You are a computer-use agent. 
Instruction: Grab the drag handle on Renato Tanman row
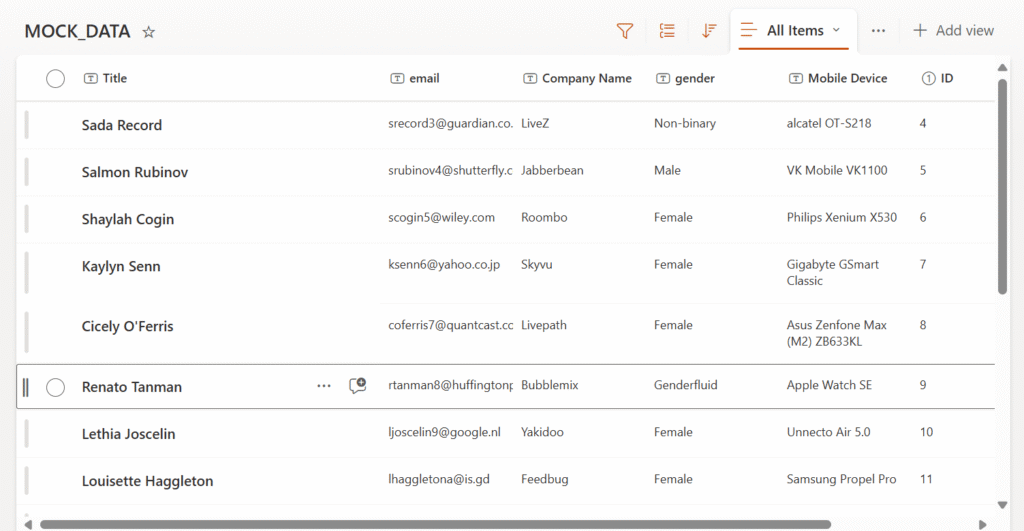[x=26, y=387]
